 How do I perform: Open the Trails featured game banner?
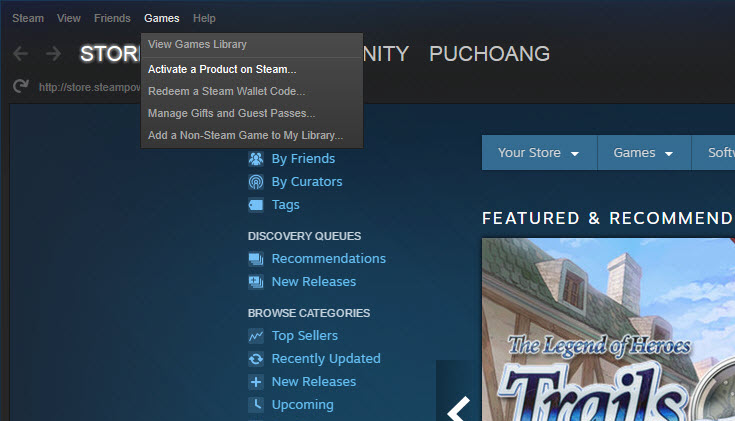(x=608, y=330)
